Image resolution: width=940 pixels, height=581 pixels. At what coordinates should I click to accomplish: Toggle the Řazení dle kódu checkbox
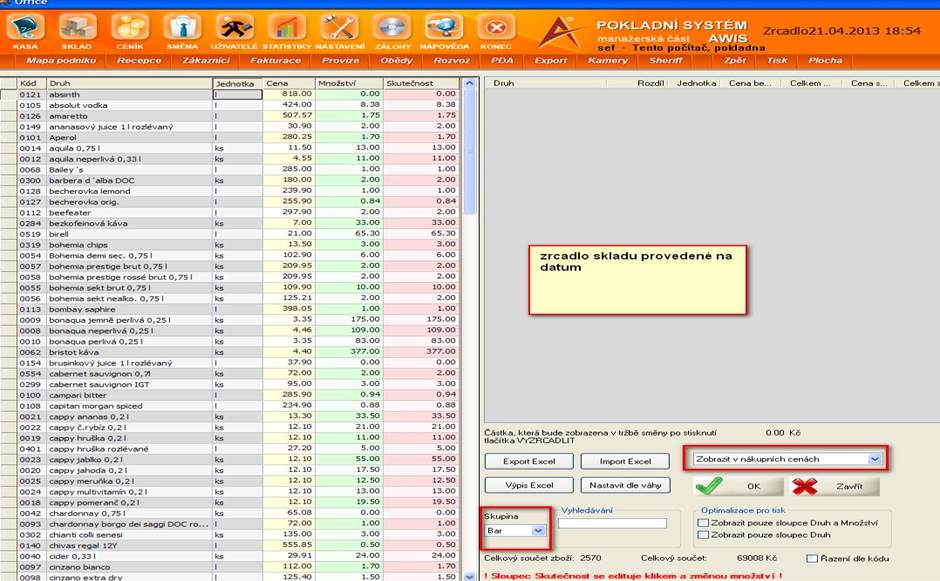[812, 558]
